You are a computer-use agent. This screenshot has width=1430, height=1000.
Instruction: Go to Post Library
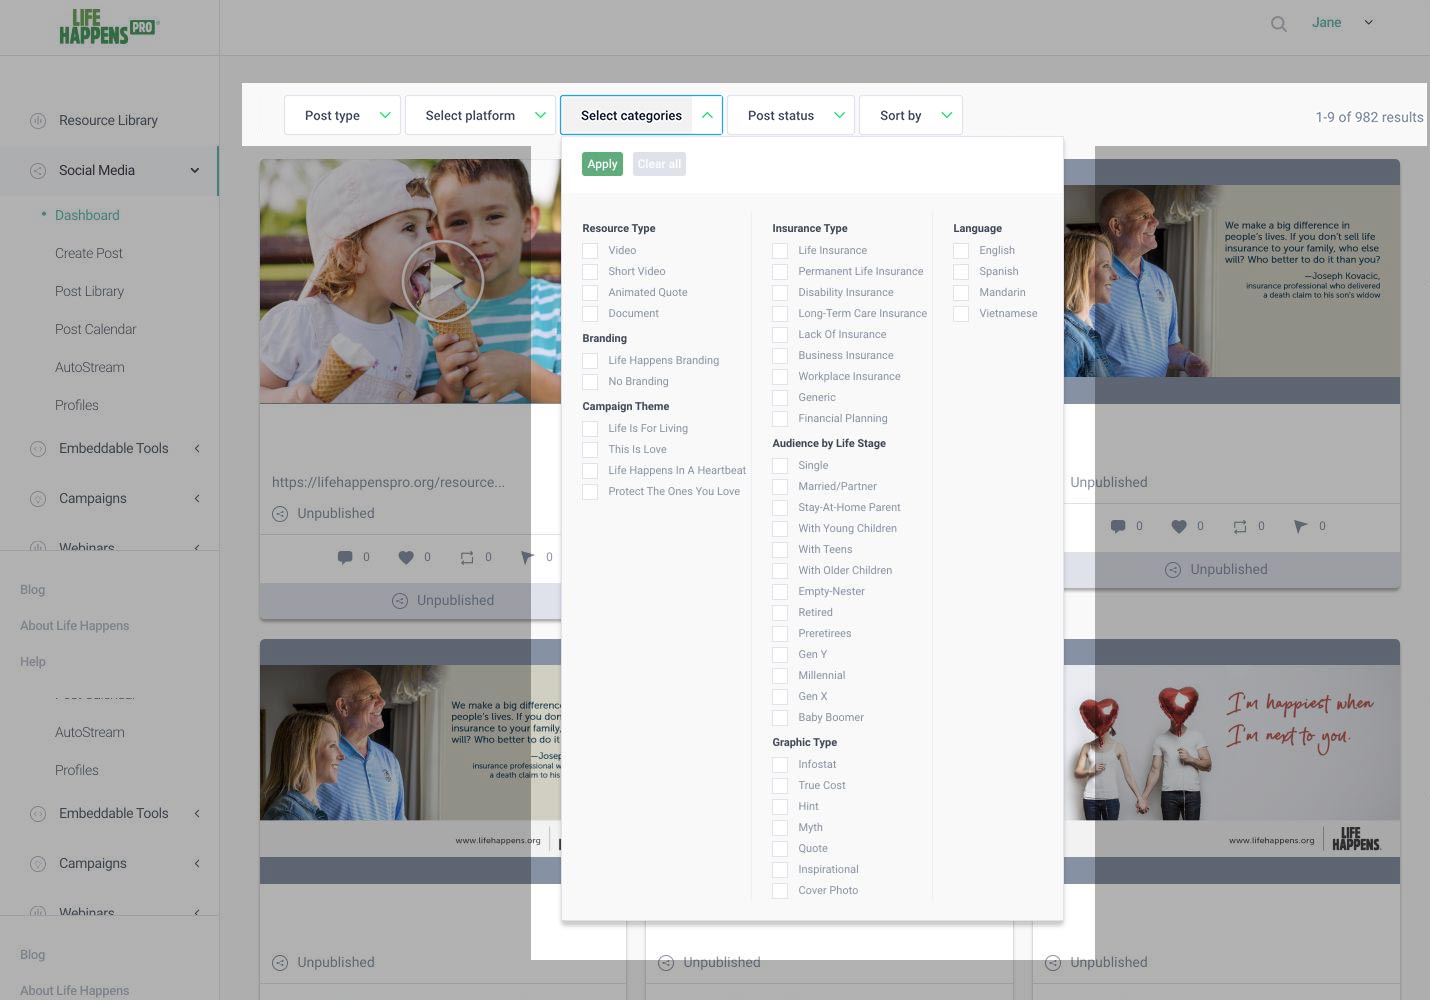click(x=89, y=291)
